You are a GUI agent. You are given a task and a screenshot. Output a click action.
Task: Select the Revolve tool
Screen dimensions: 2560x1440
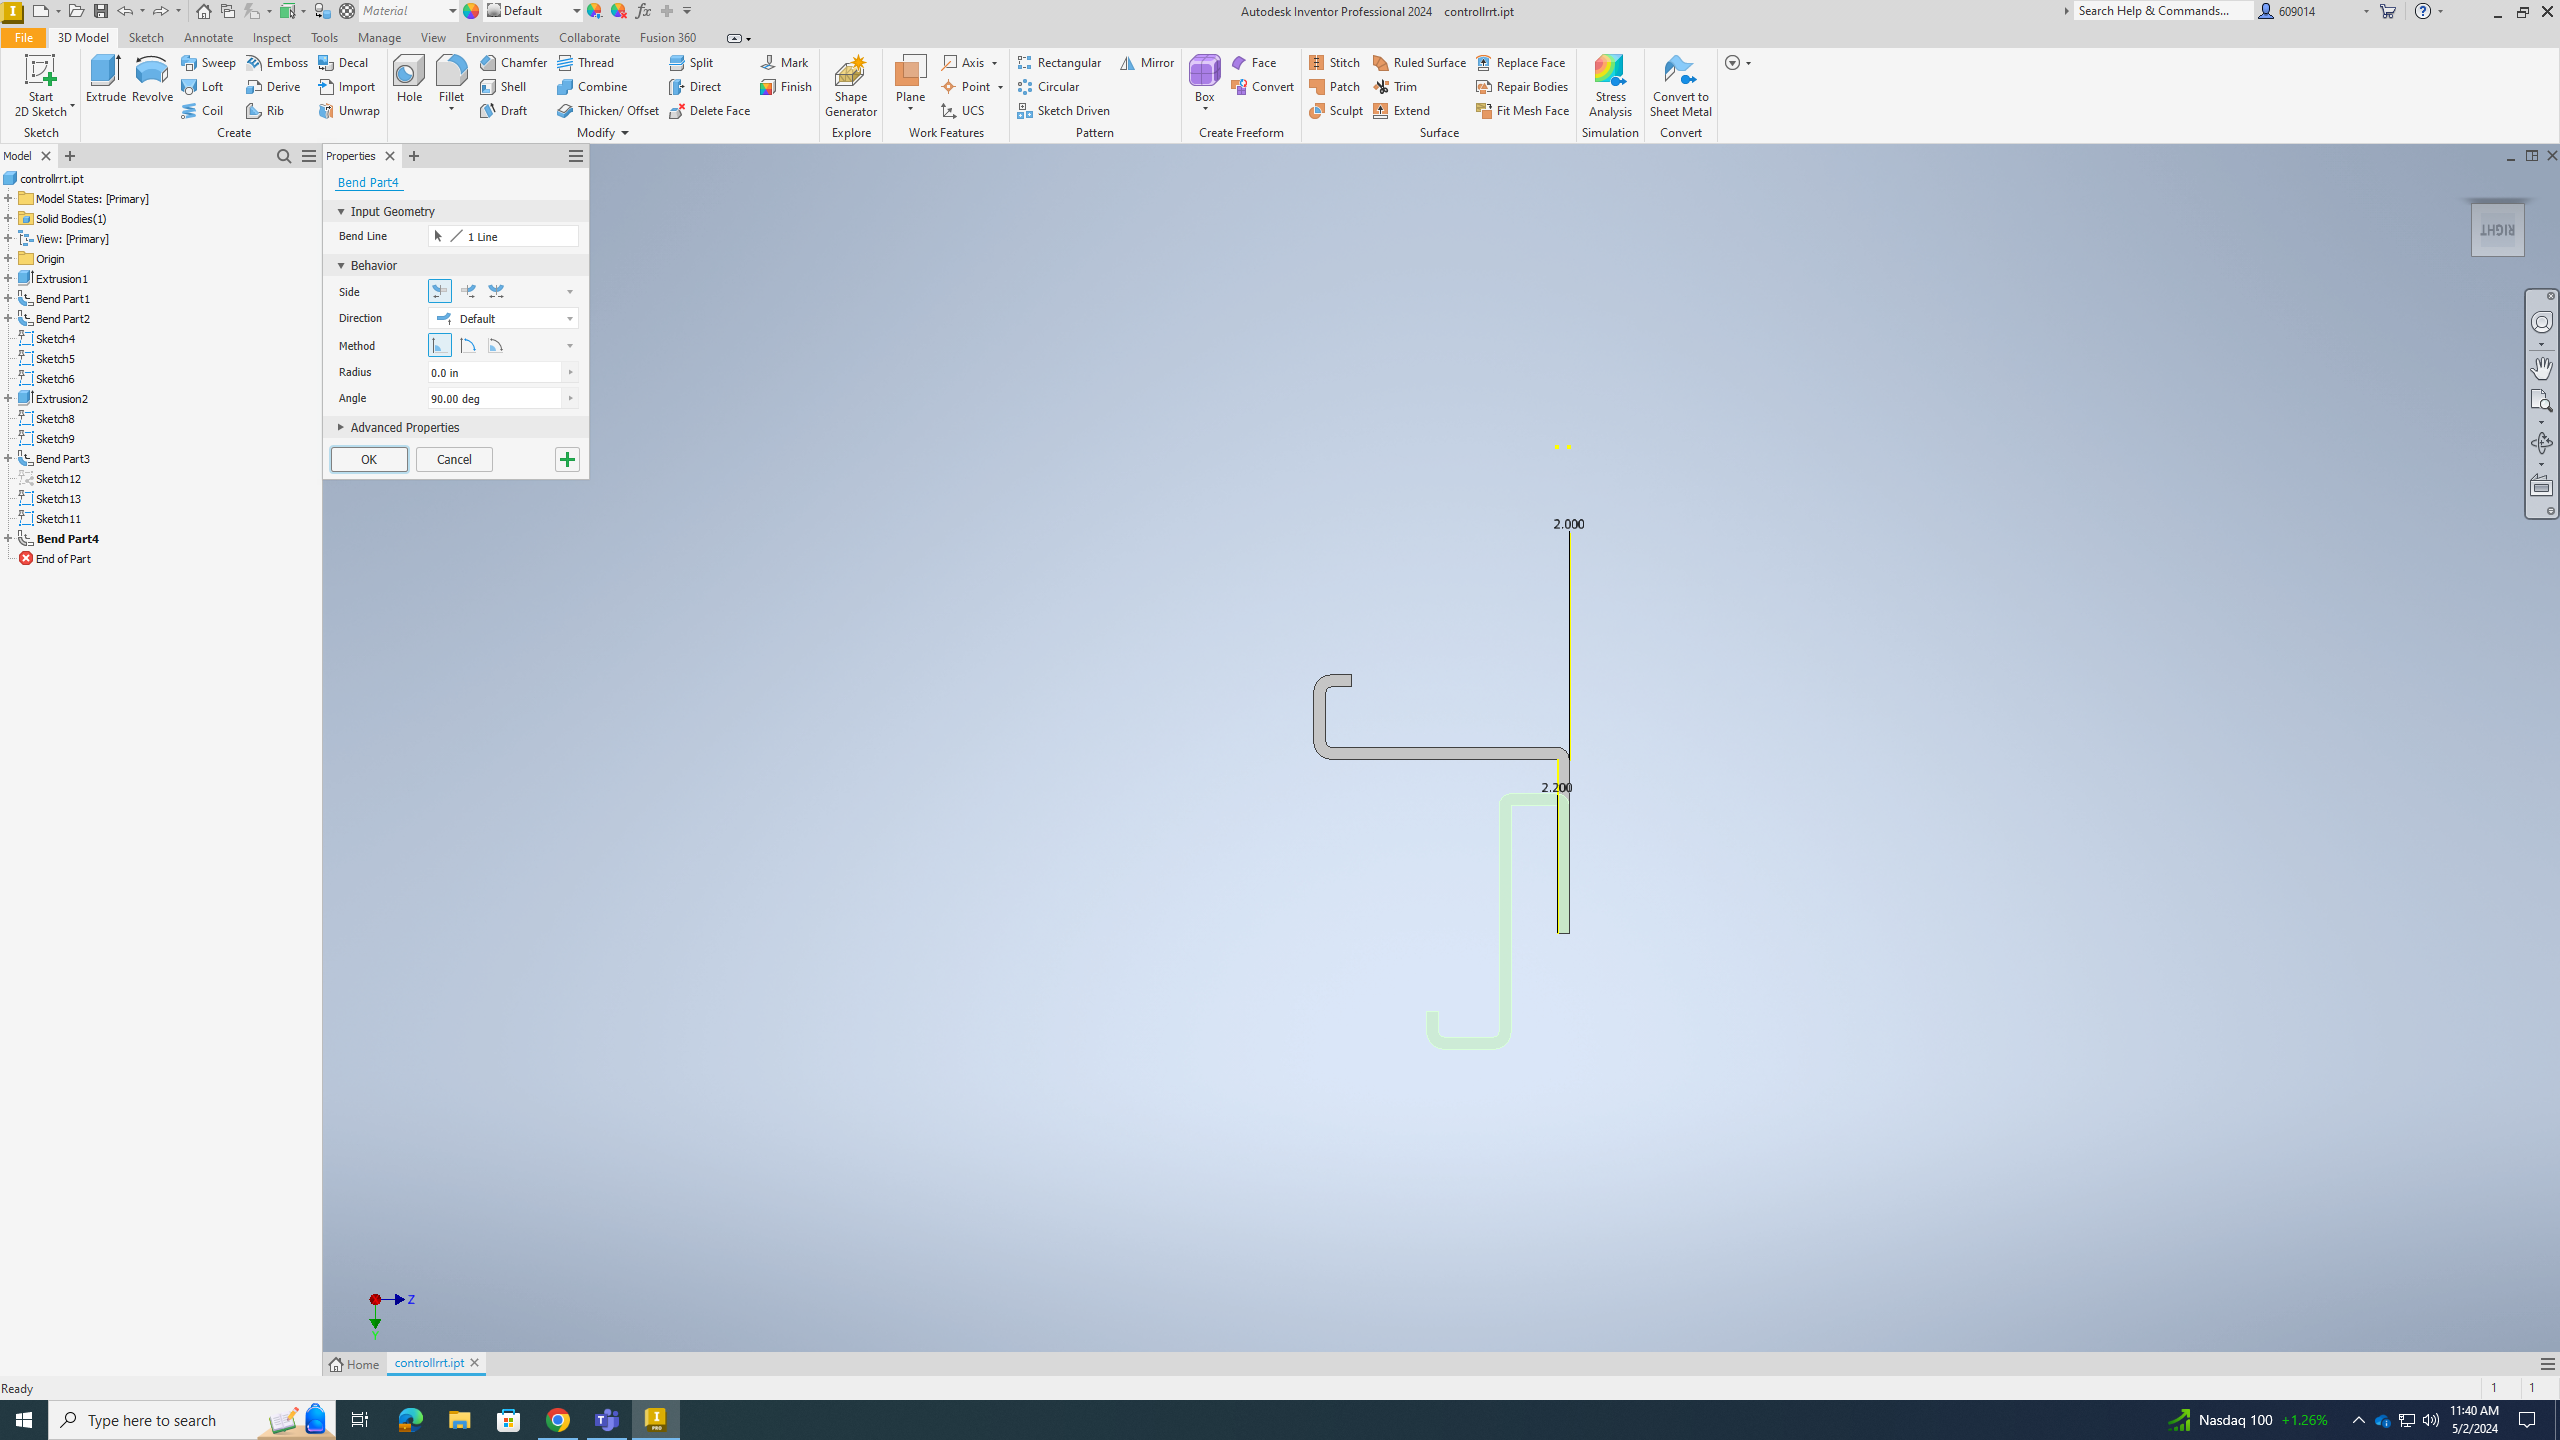(152, 79)
